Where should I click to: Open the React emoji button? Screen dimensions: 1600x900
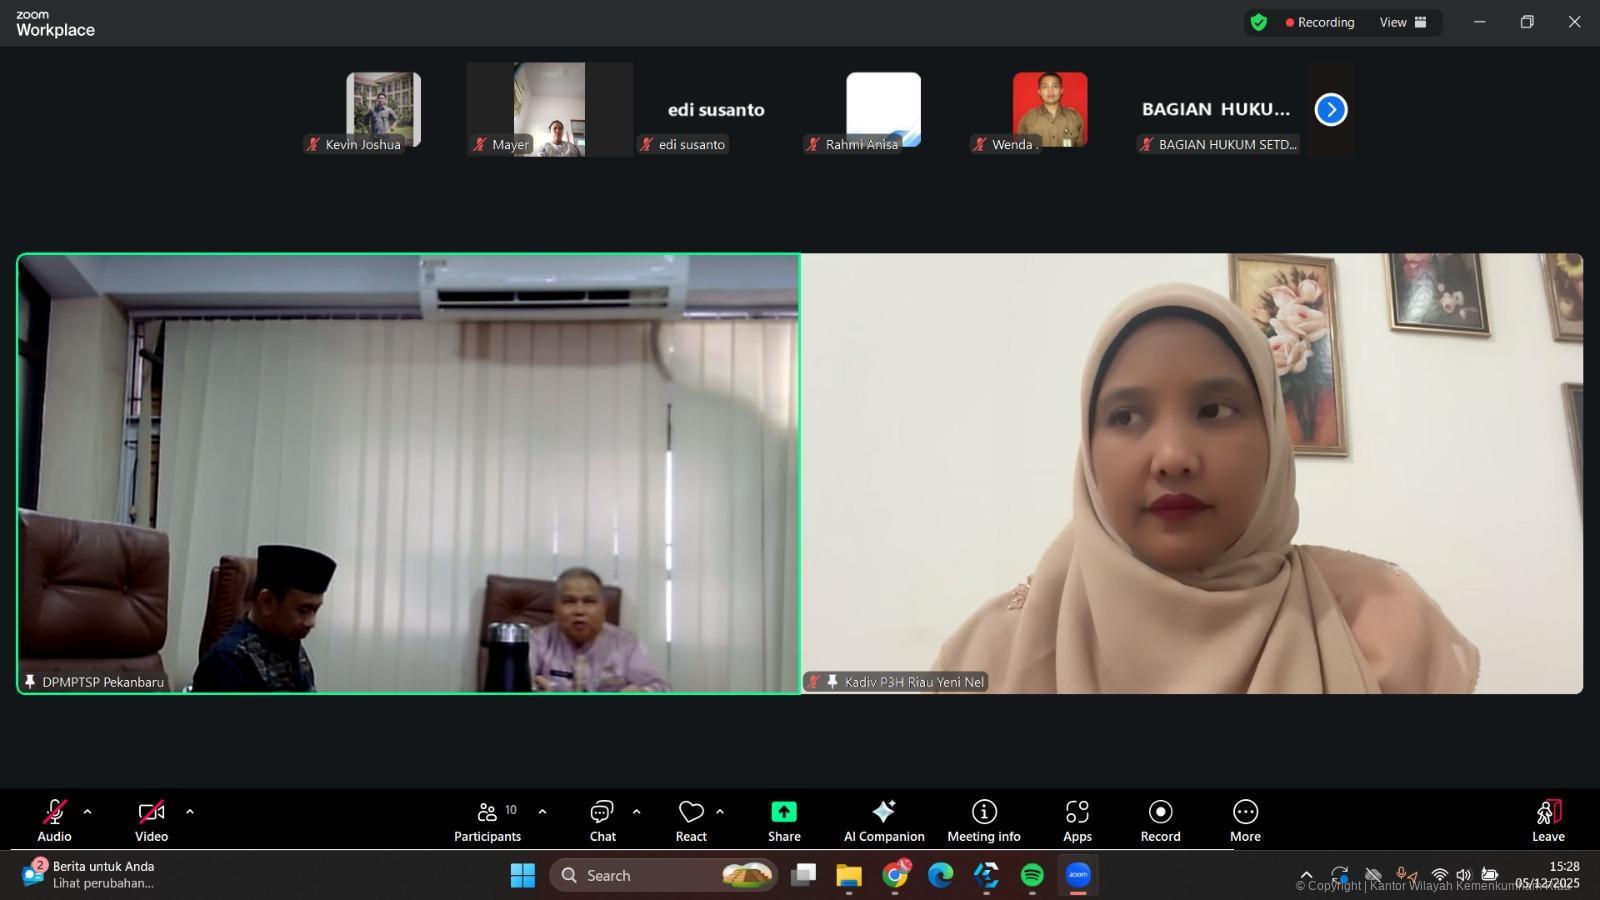point(690,820)
